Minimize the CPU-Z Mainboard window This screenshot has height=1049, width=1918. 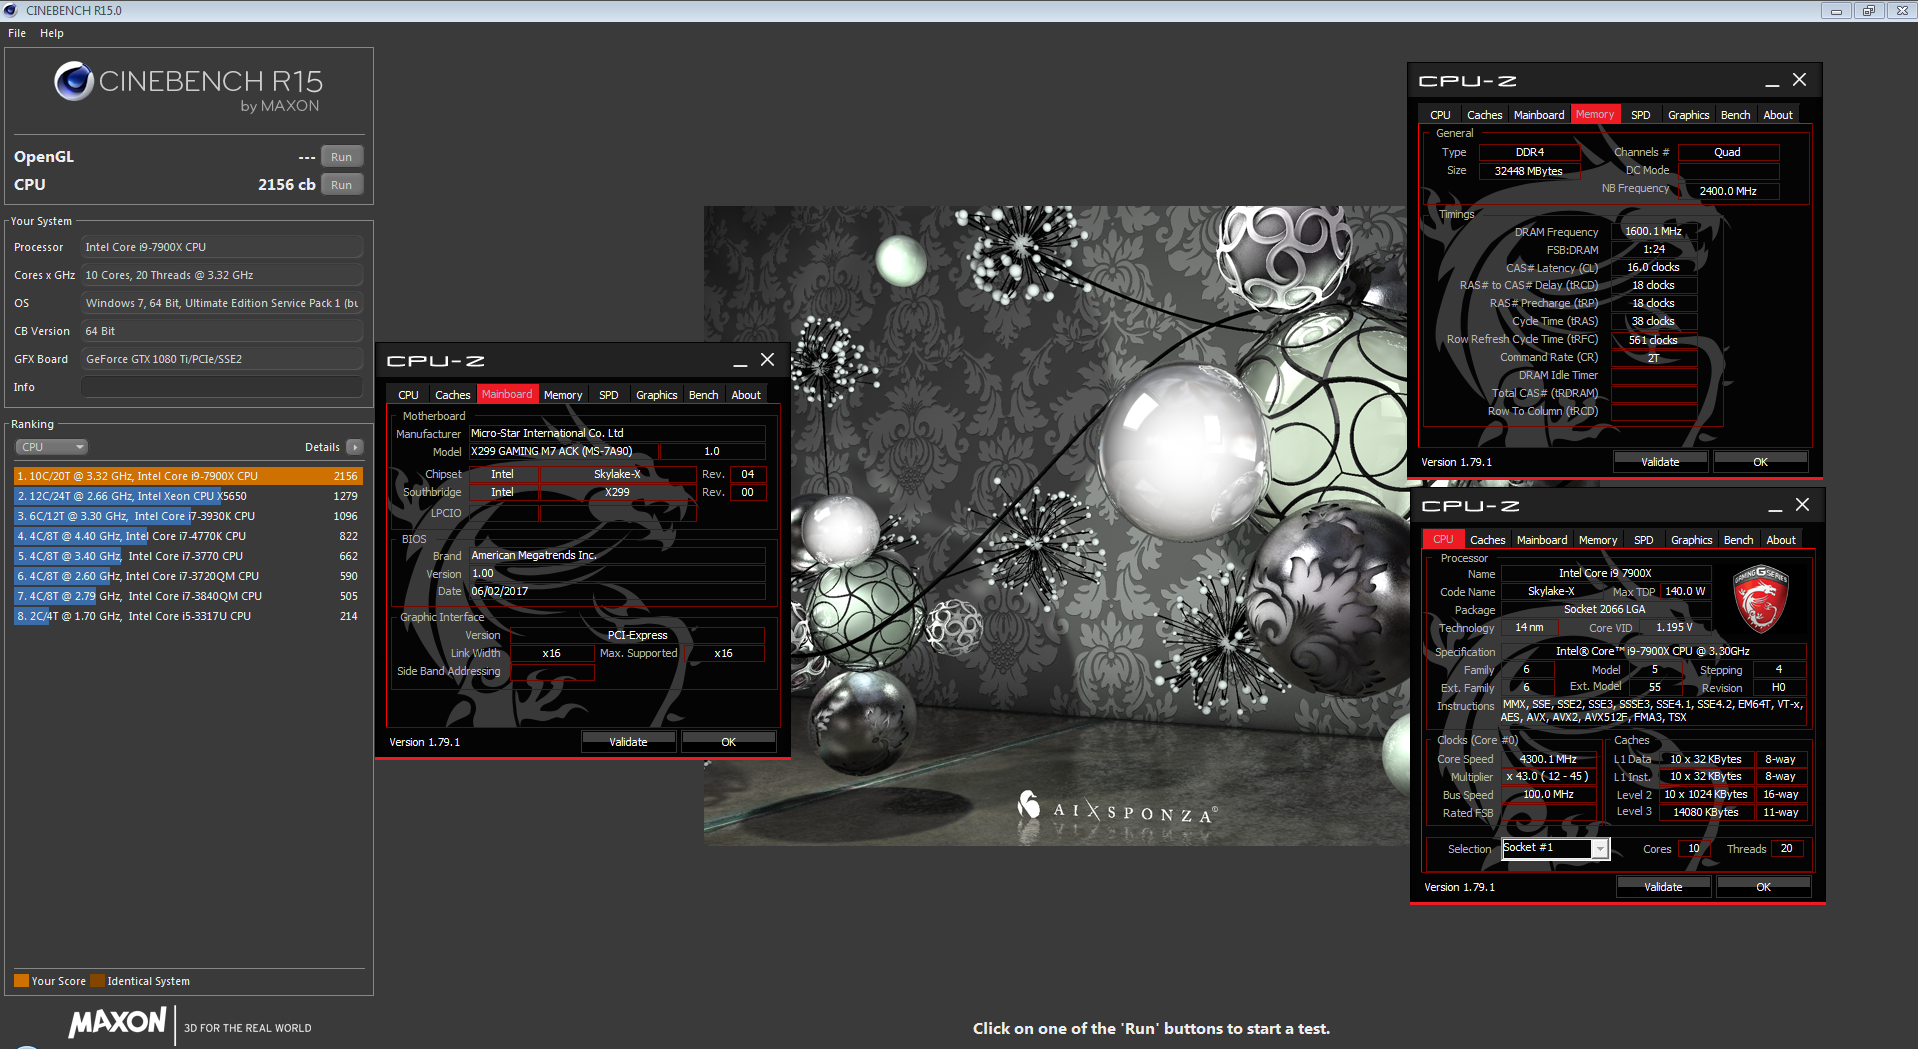tap(740, 361)
